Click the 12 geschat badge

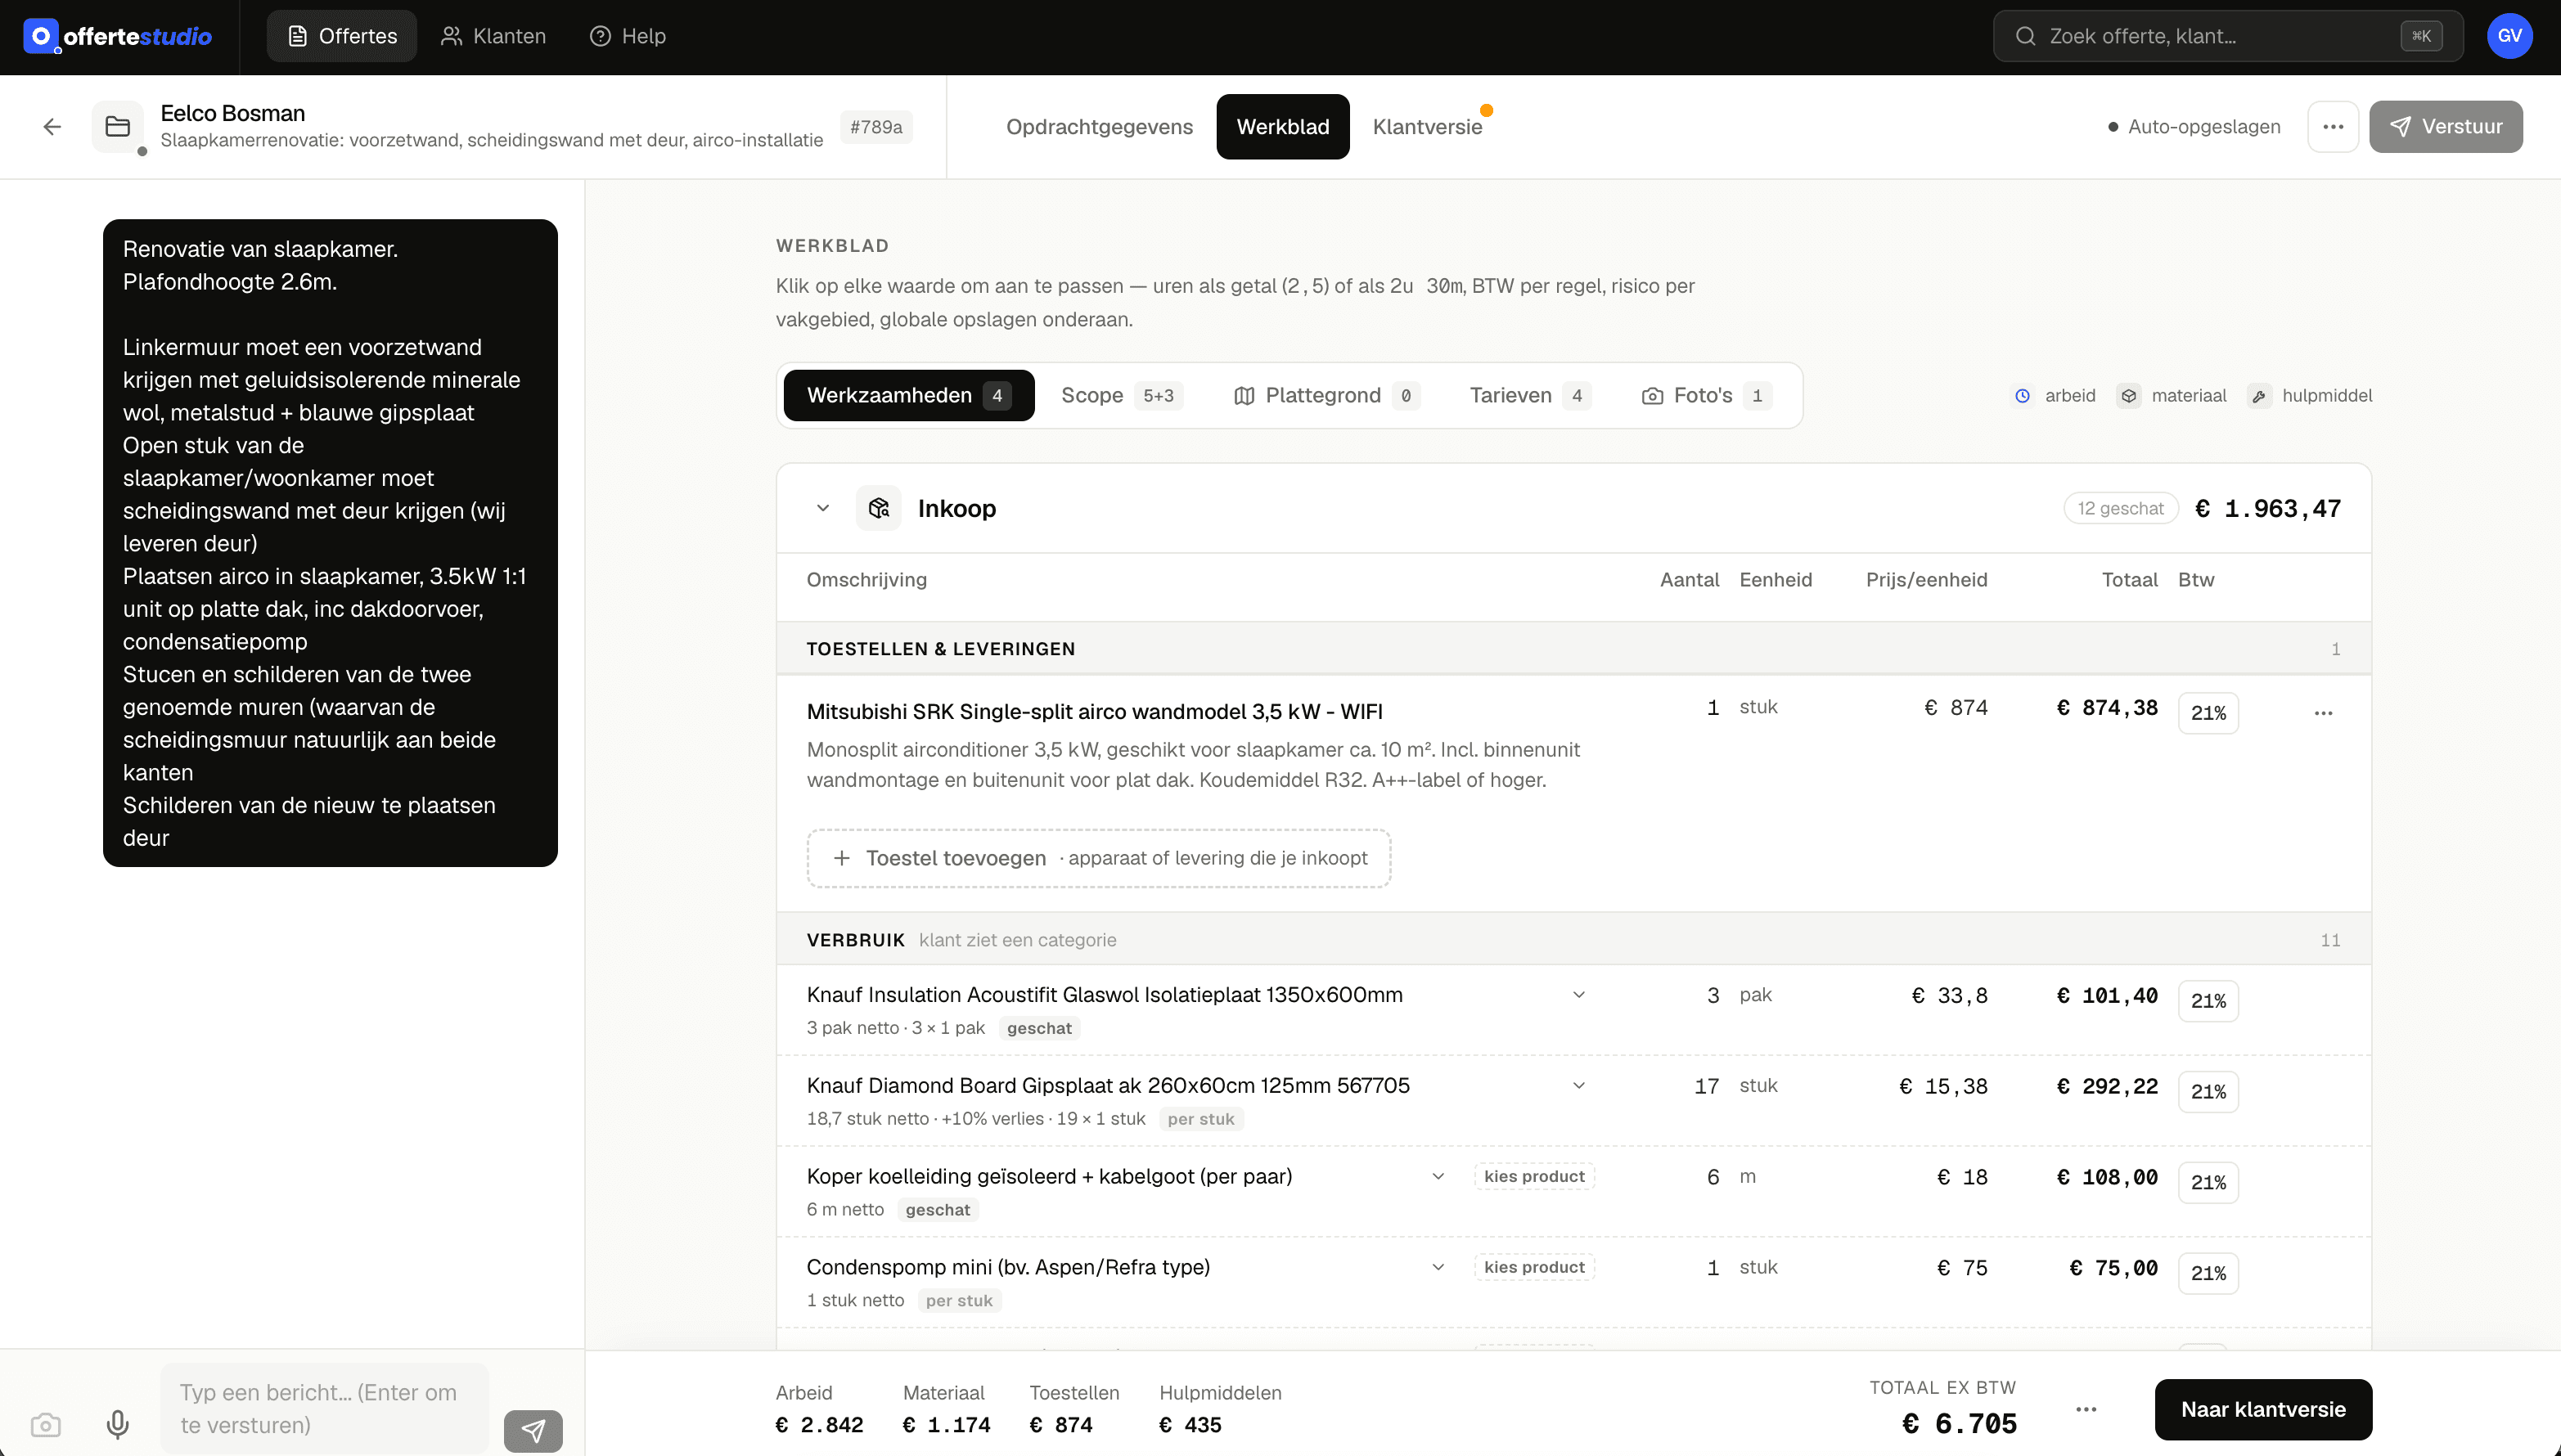pos(2120,508)
